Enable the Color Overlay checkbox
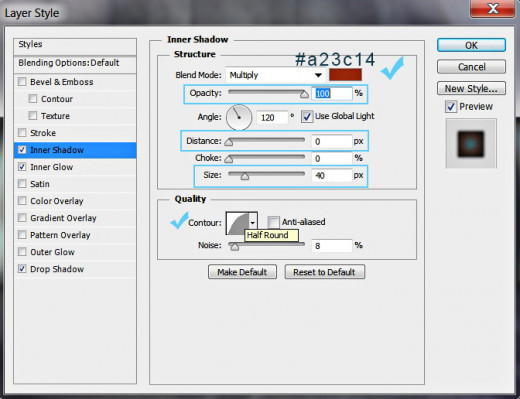520x399 pixels. point(22,201)
